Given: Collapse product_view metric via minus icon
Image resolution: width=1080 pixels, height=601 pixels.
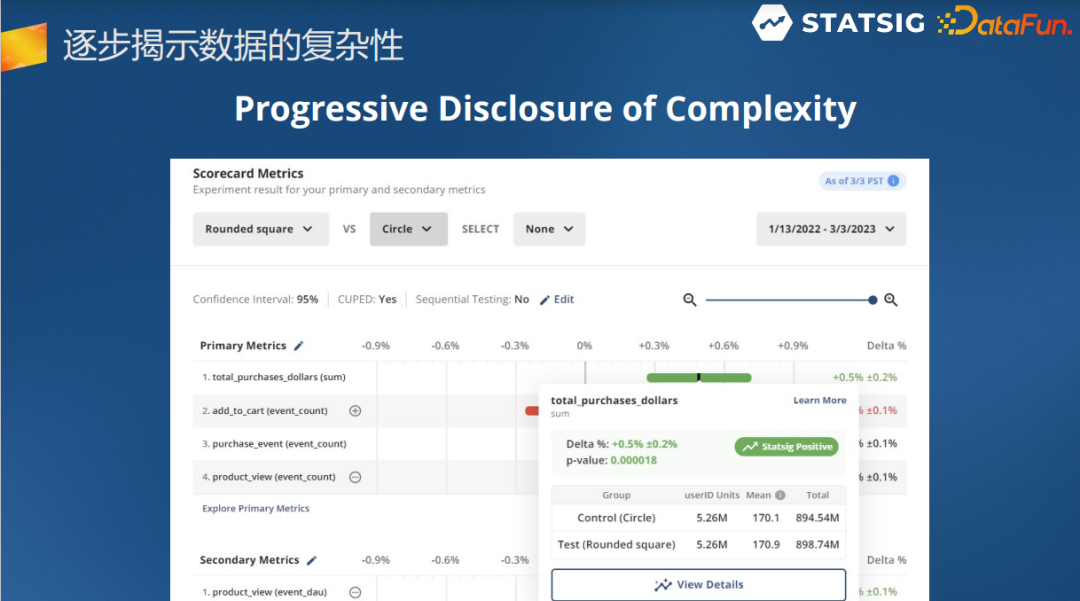Looking at the screenshot, I should (x=355, y=477).
